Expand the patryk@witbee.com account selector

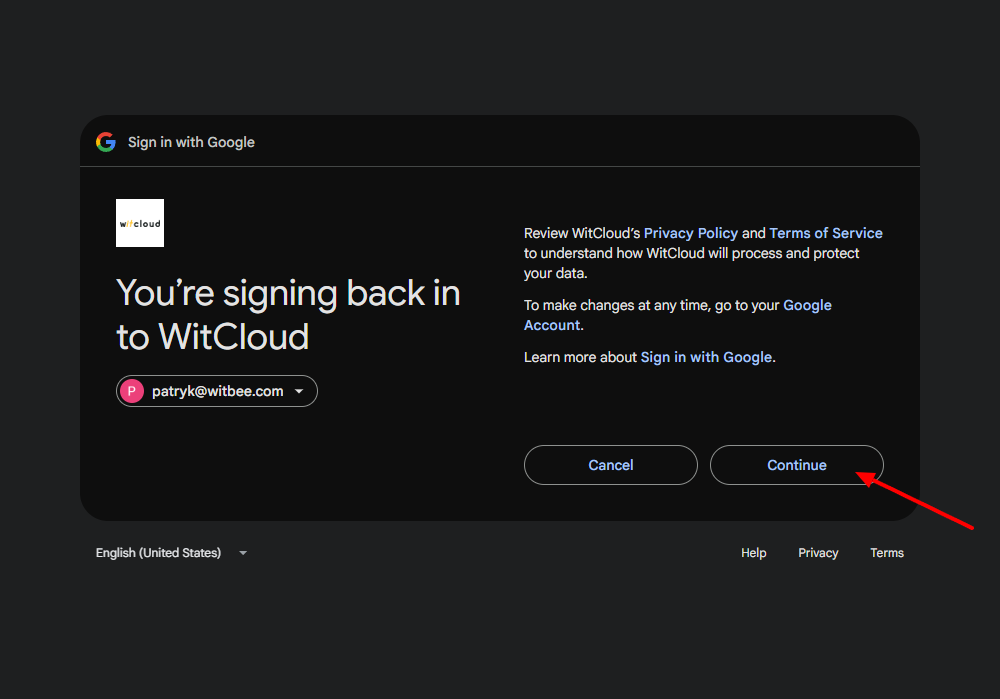(x=217, y=391)
